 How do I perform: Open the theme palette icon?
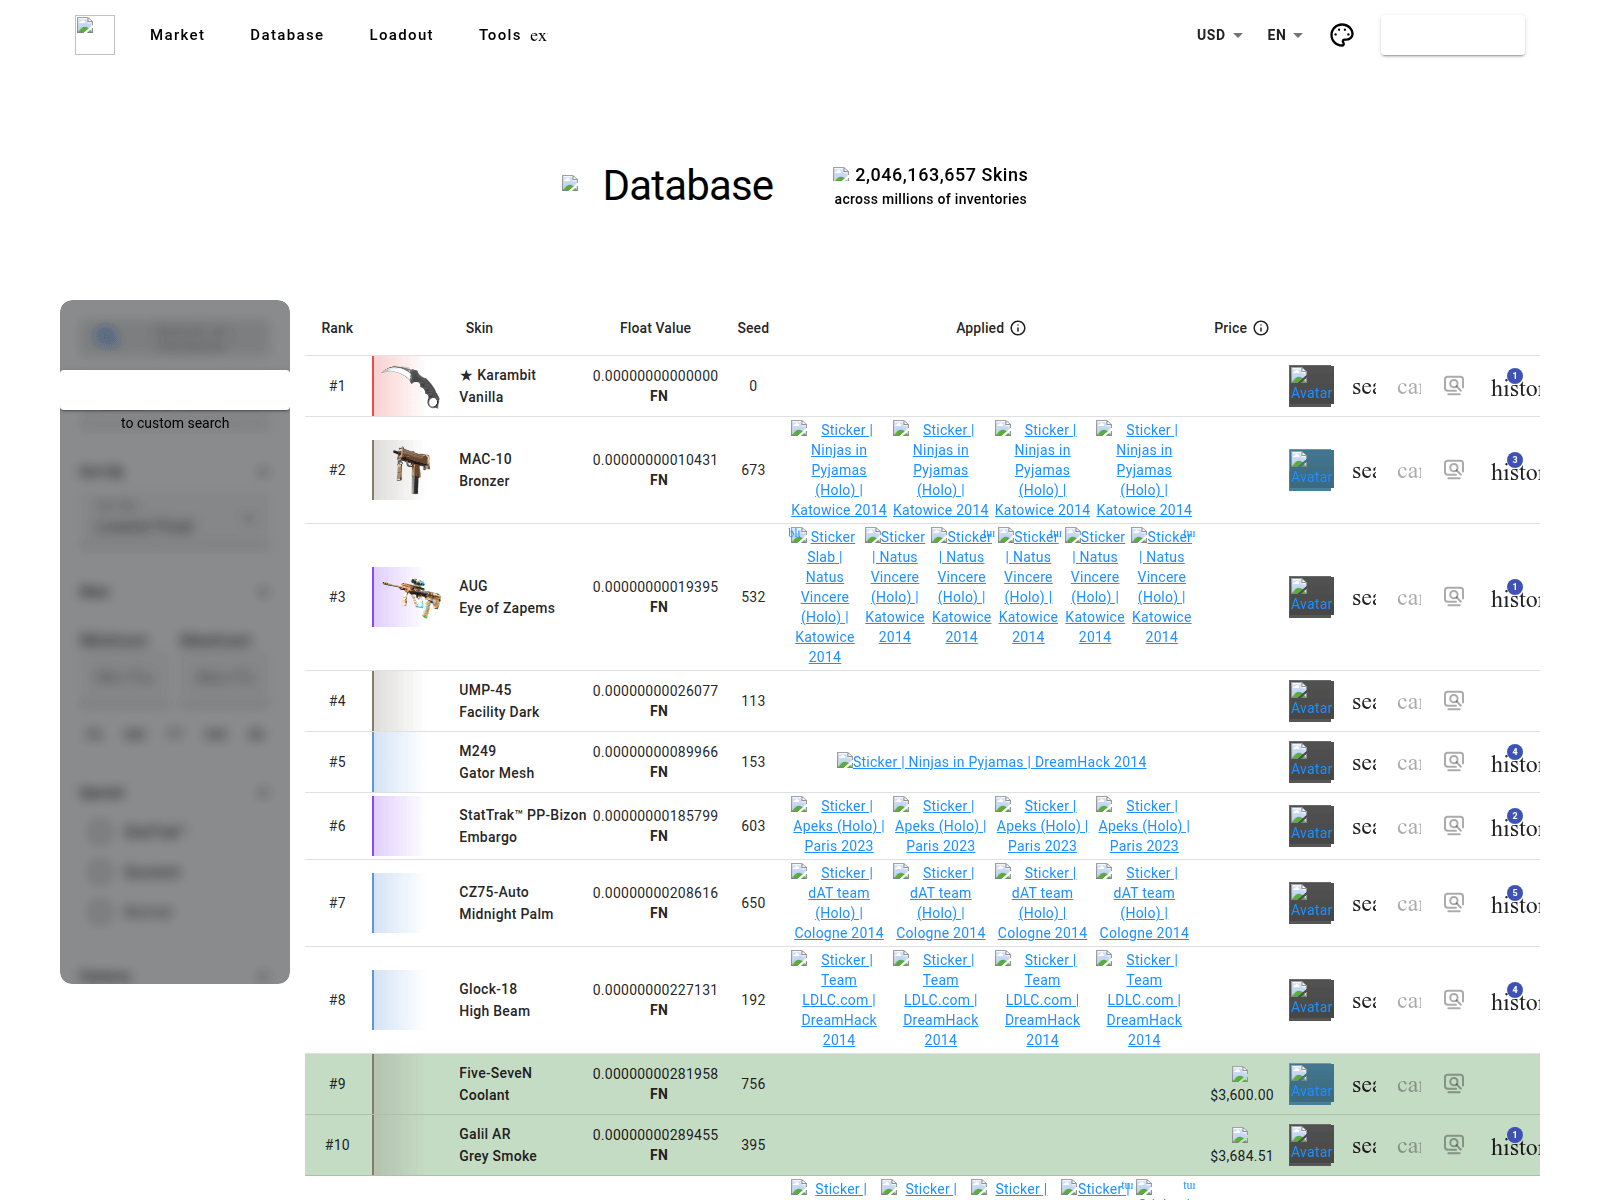[1342, 35]
